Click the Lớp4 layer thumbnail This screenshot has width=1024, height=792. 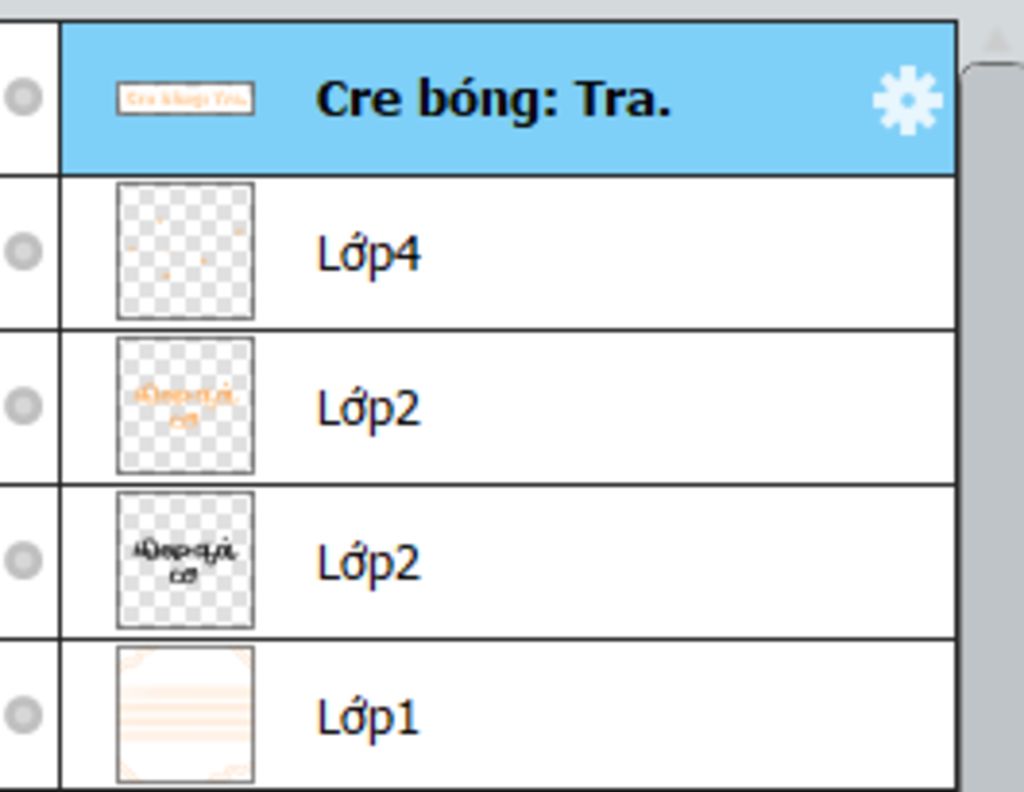coord(185,251)
